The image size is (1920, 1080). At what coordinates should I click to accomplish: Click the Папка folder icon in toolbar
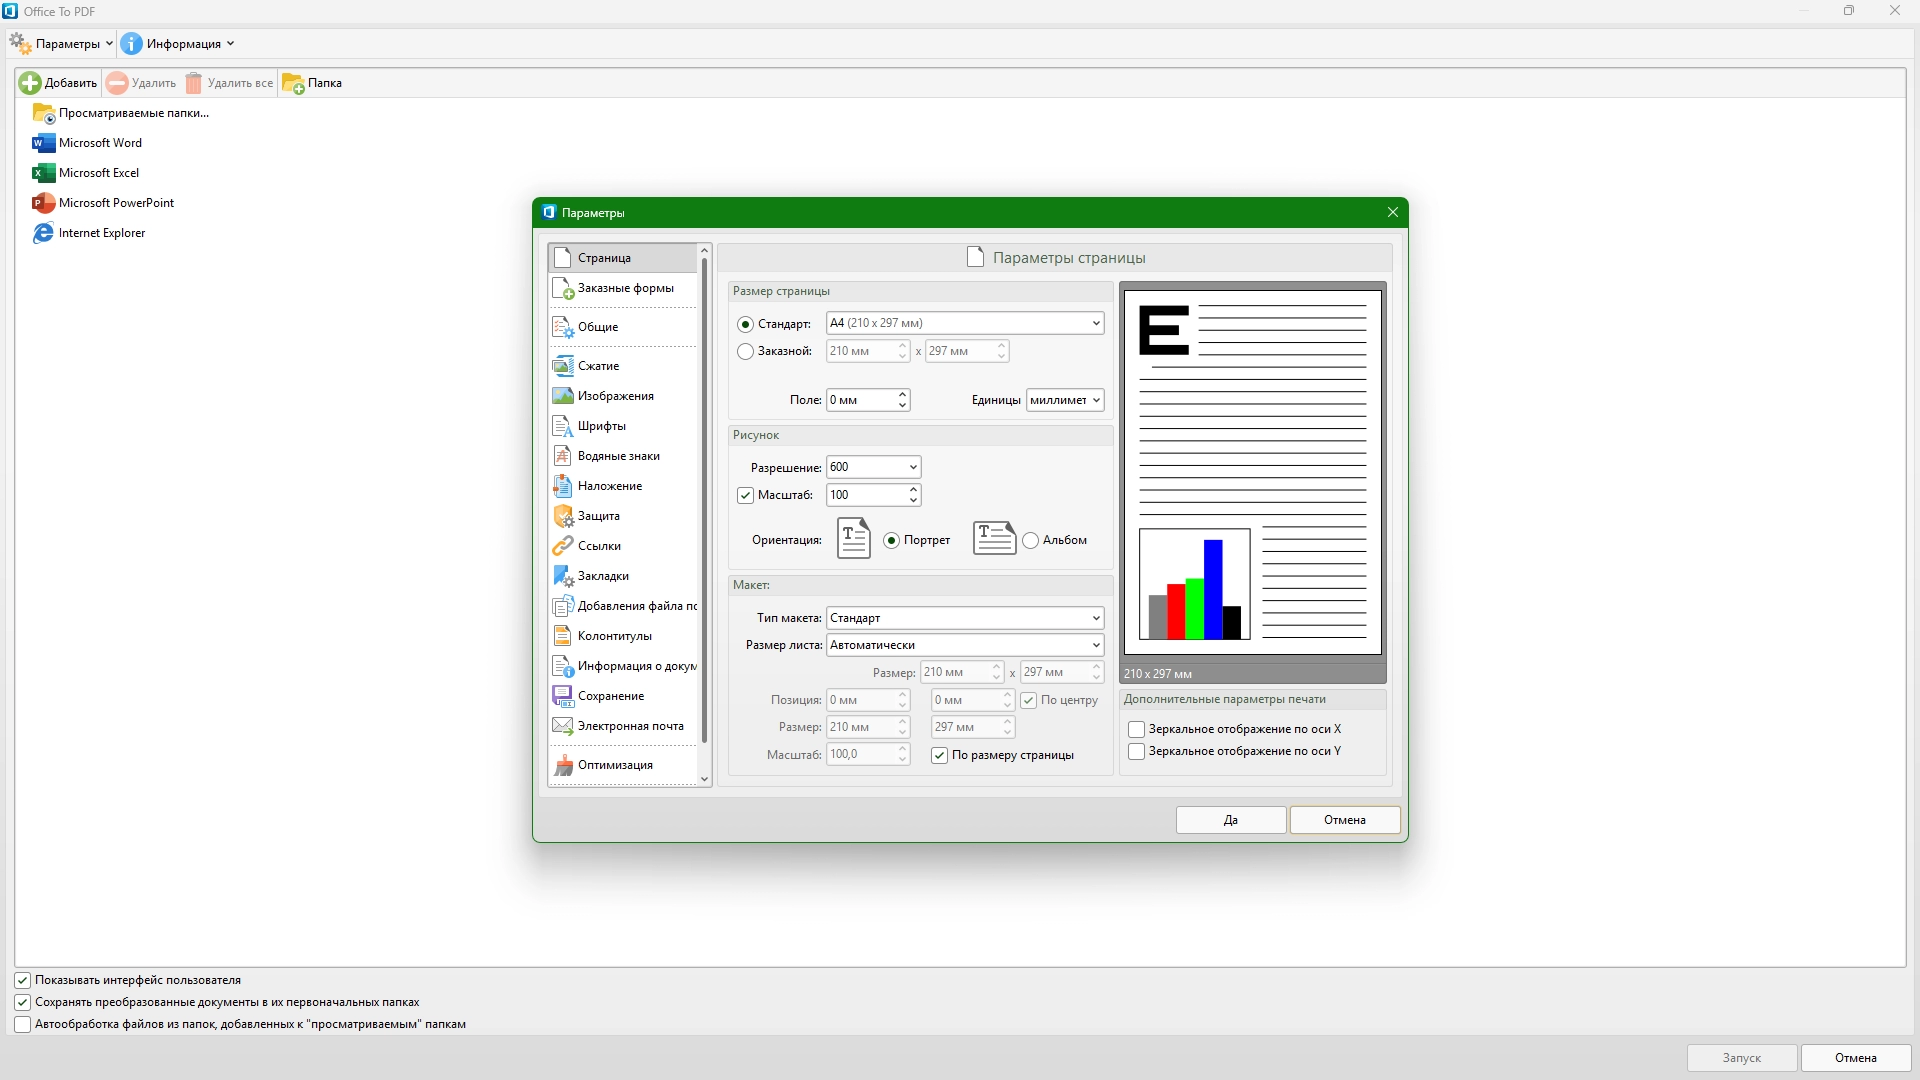293,83
